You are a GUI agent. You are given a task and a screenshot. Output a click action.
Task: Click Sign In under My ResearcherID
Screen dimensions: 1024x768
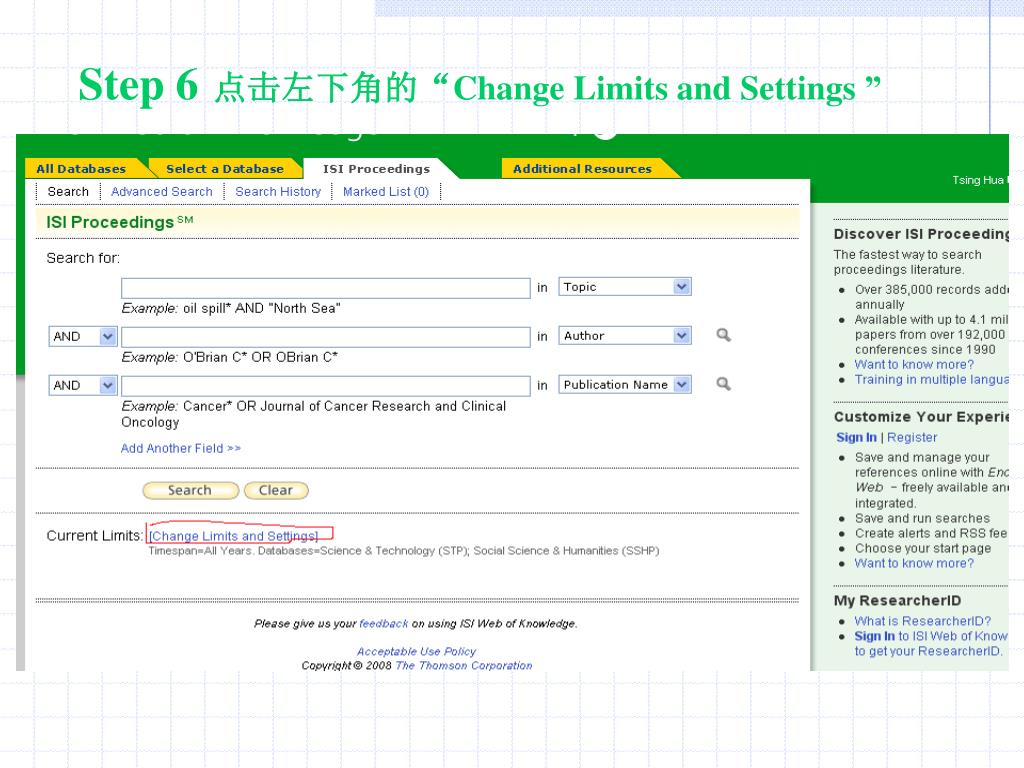(x=874, y=636)
